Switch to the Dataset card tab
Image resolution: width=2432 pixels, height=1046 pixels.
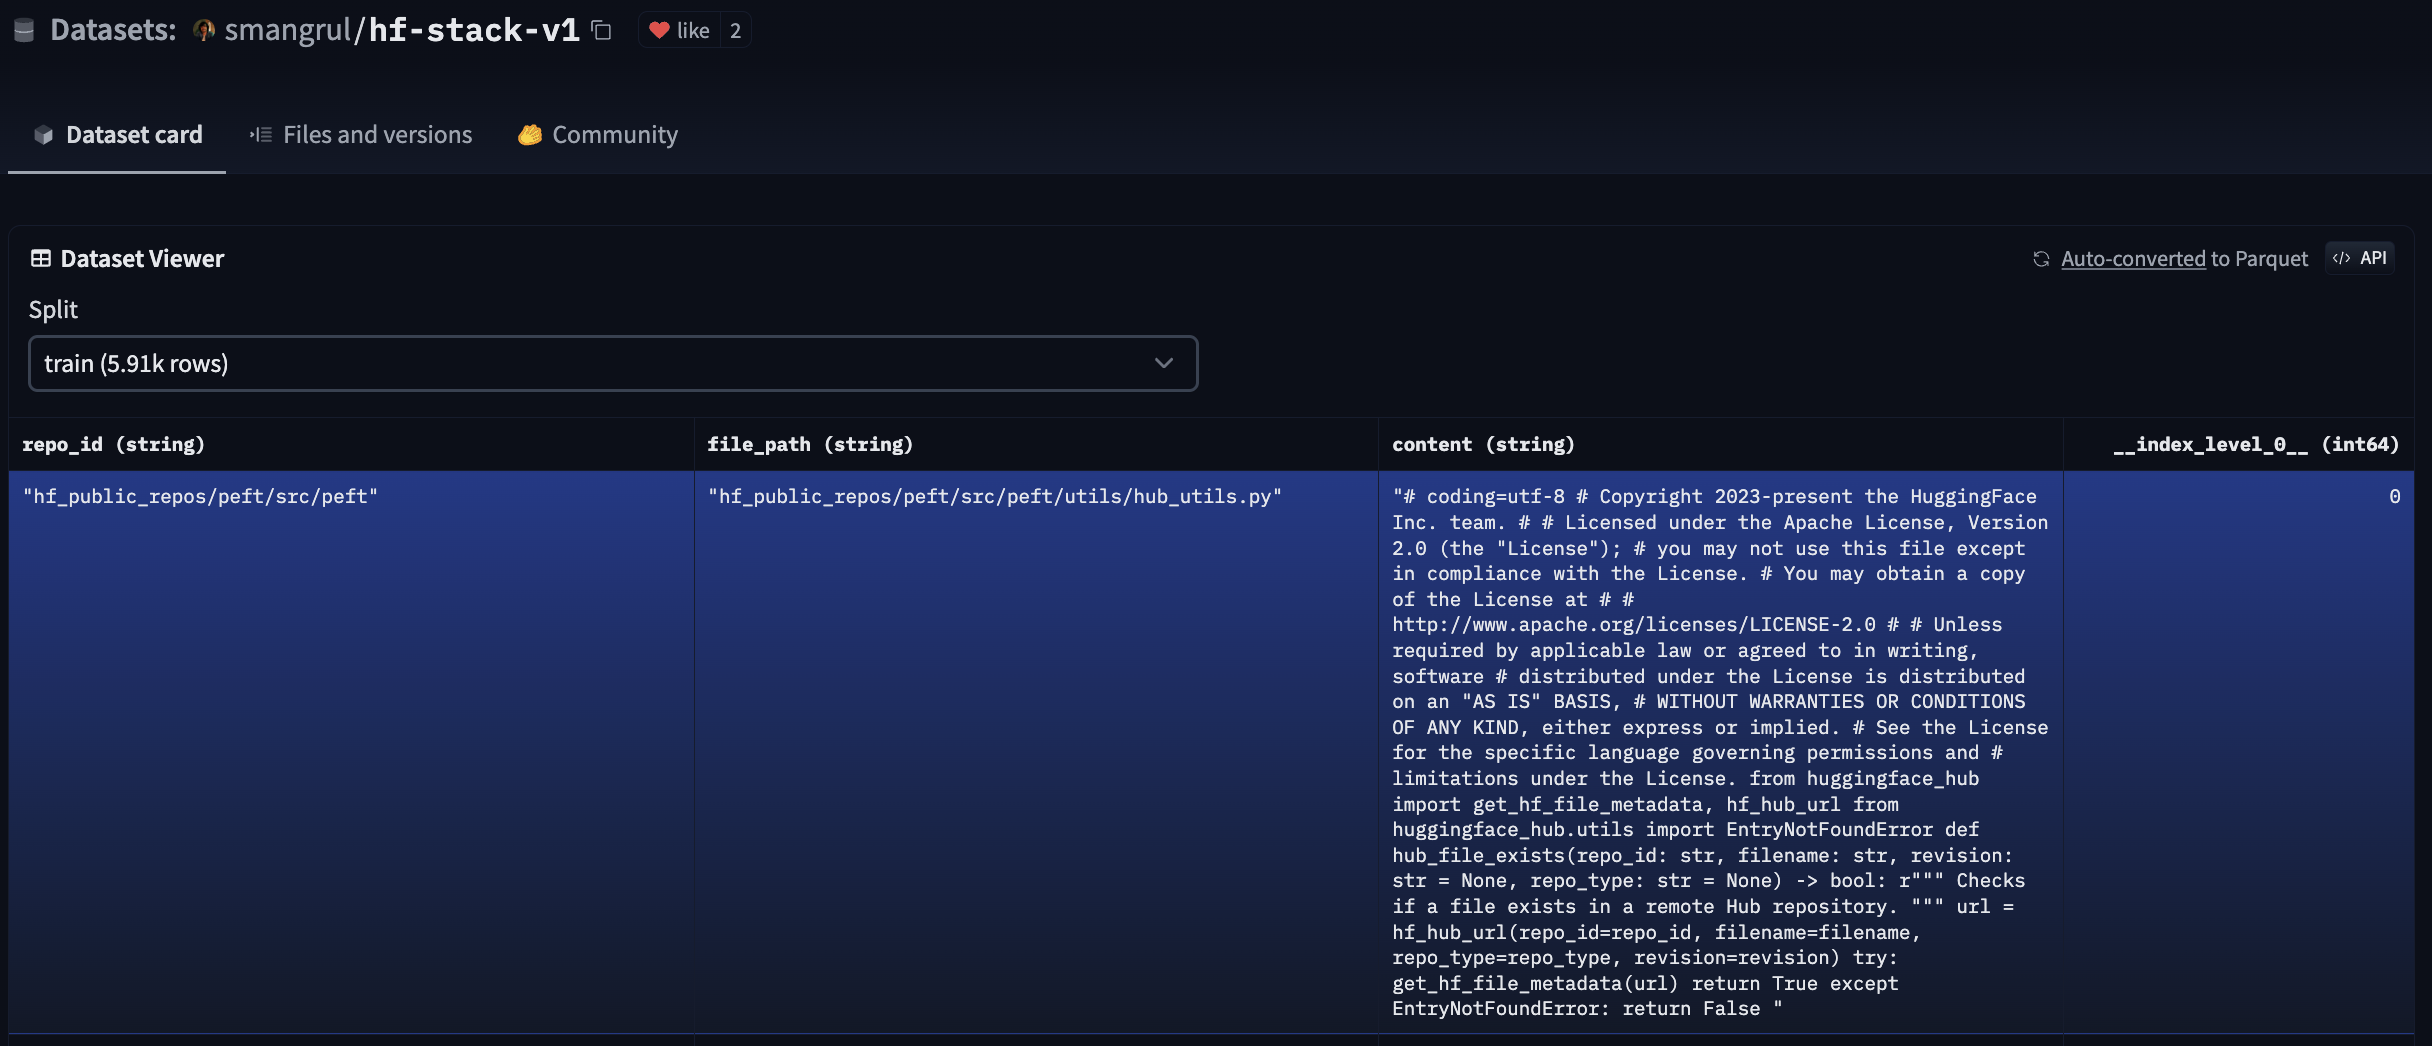click(117, 135)
